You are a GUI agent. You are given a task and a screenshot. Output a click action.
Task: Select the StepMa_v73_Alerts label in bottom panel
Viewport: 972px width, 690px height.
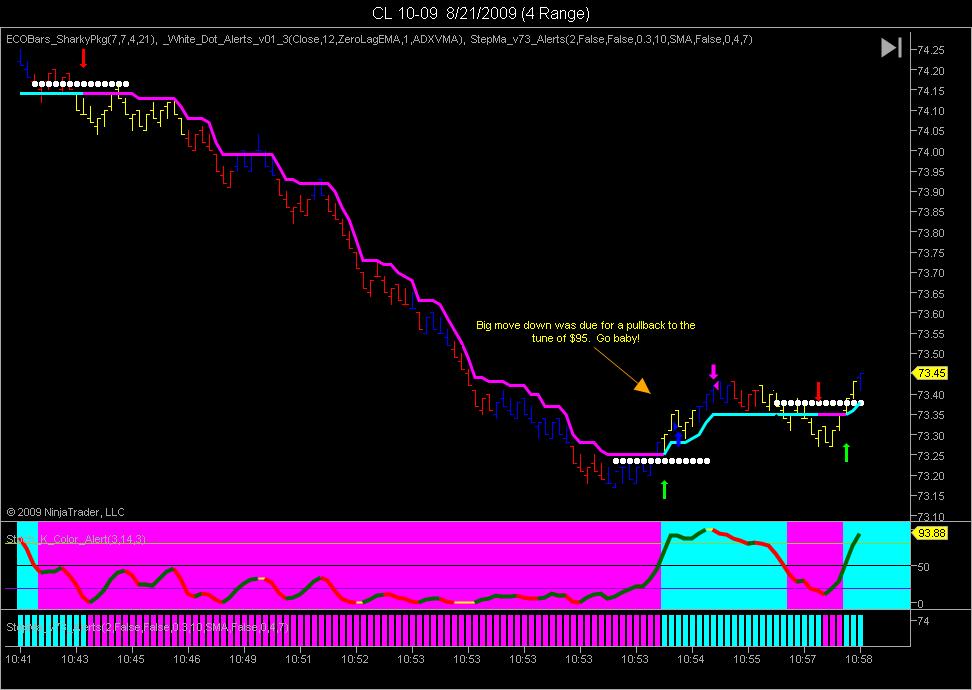click(148, 627)
